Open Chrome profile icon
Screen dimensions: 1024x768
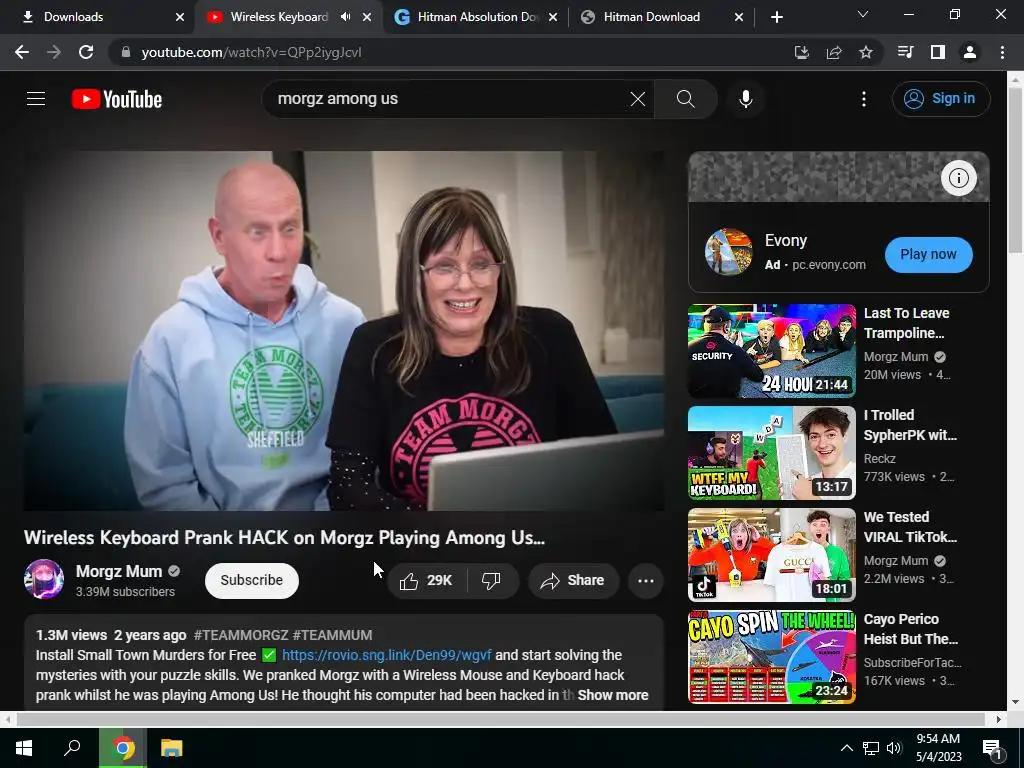(x=970, y=52)
